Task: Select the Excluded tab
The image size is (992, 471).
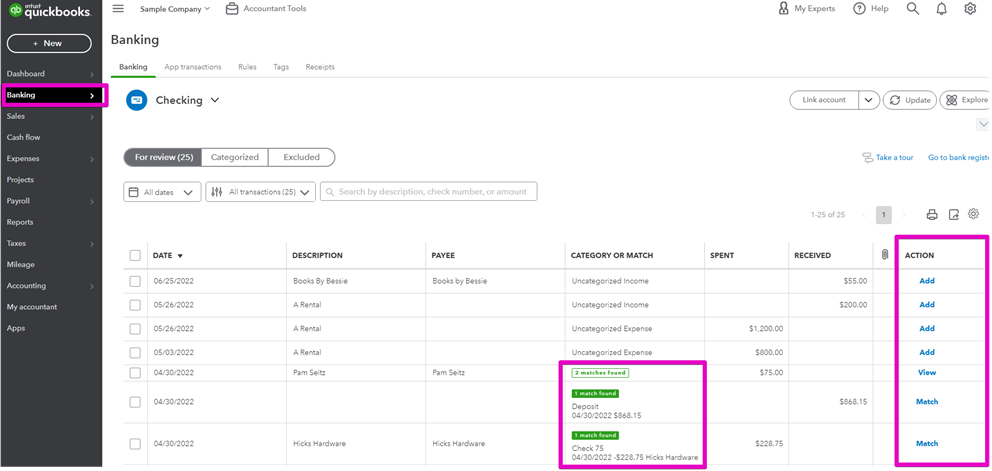Action: tap(302, 157)
